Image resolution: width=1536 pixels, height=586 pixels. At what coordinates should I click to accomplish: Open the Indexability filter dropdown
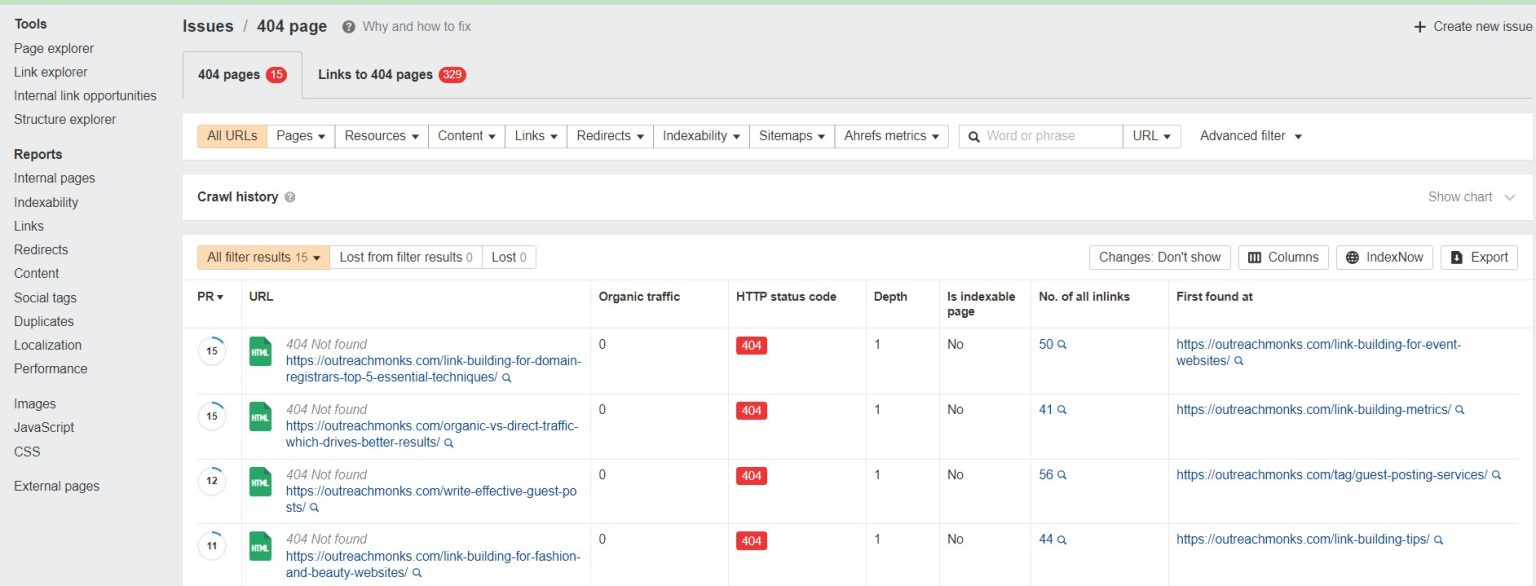[x=700, y=135]
